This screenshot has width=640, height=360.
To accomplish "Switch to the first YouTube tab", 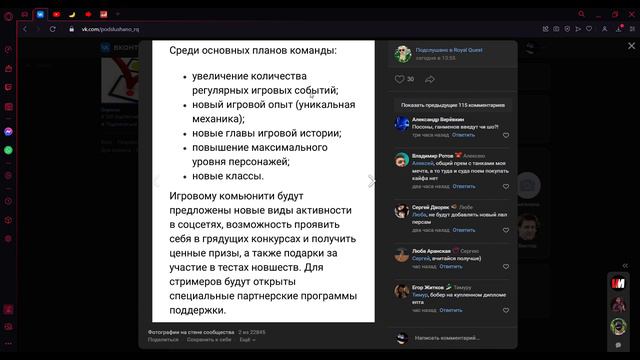I will click(56, 14).
